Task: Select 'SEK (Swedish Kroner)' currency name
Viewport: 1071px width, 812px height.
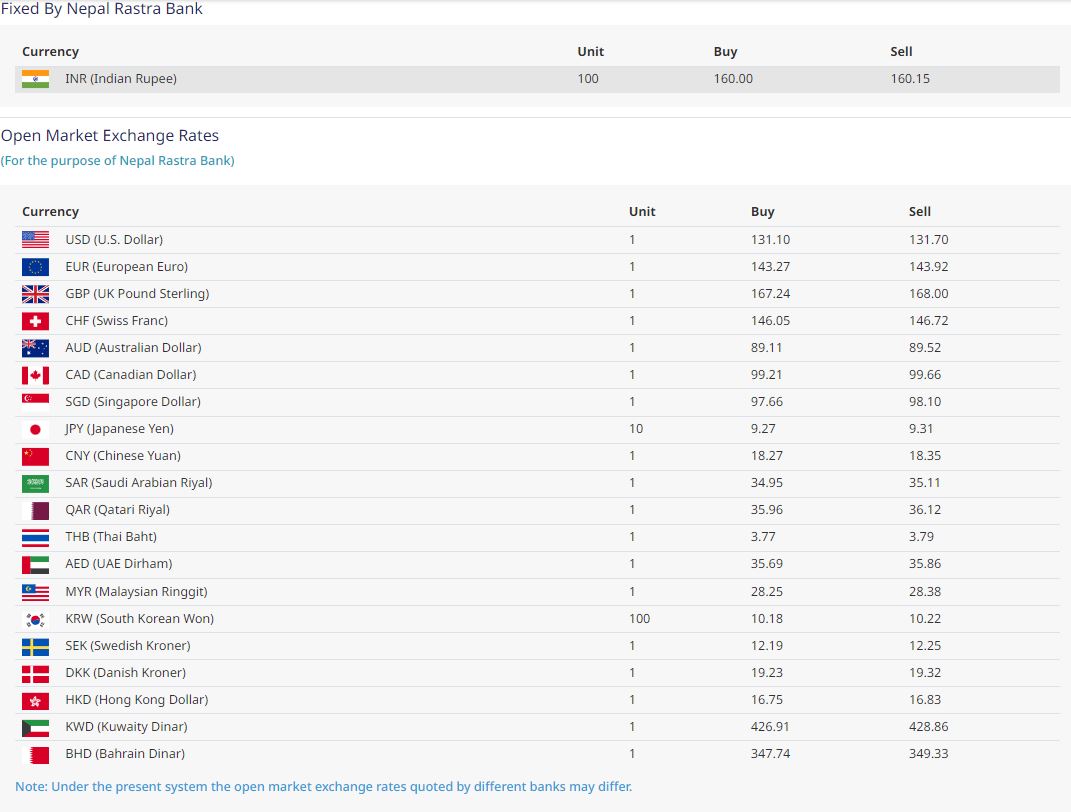Action: 128,645
